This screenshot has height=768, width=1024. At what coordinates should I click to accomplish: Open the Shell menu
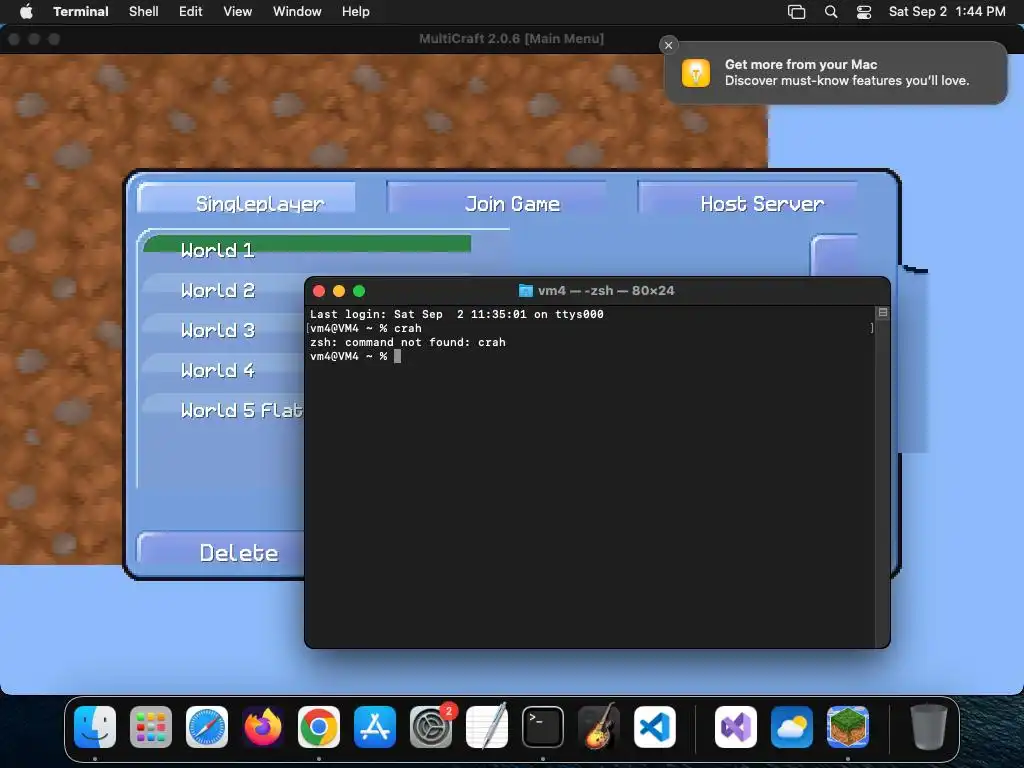(x=144, y=11)
